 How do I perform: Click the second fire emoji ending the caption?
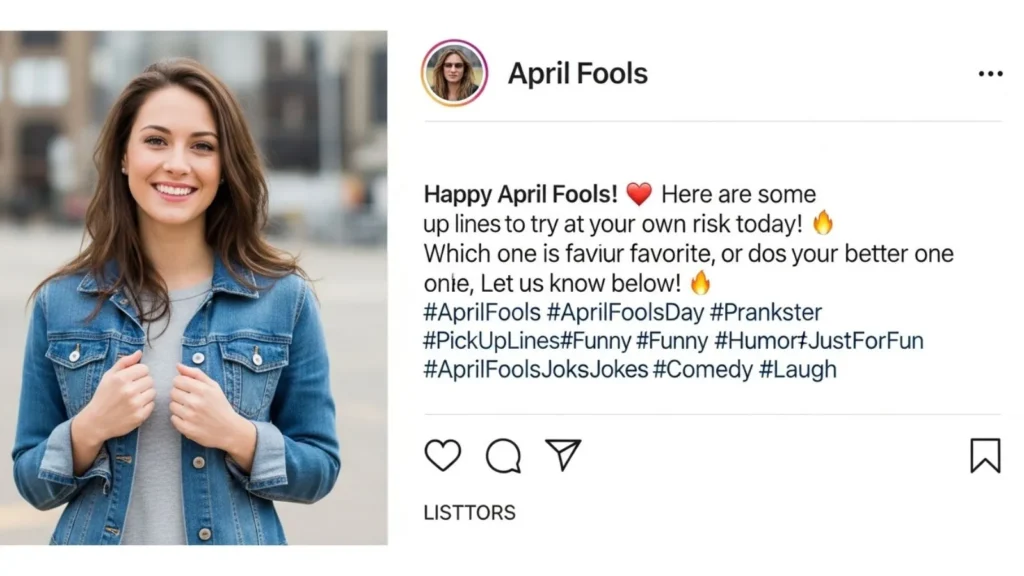(700, 283)
